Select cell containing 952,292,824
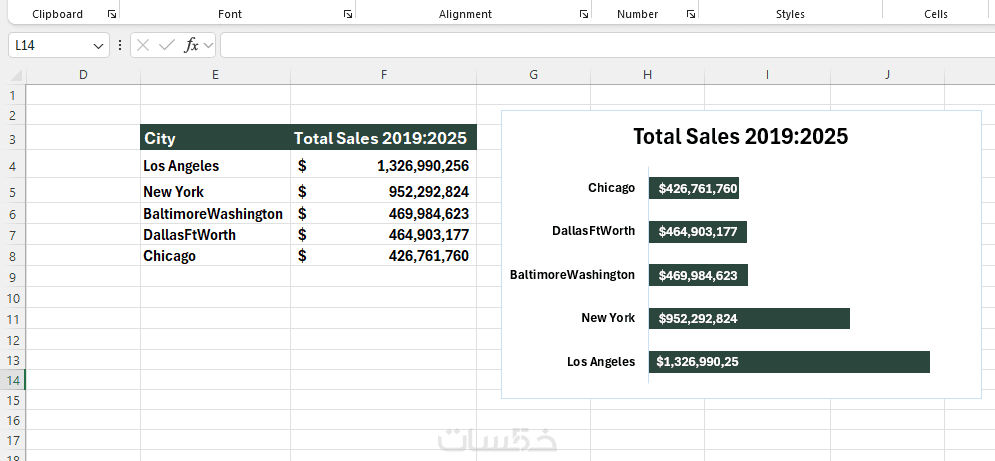The height and width of the screenshot is (461, 995). click(384, 192)
